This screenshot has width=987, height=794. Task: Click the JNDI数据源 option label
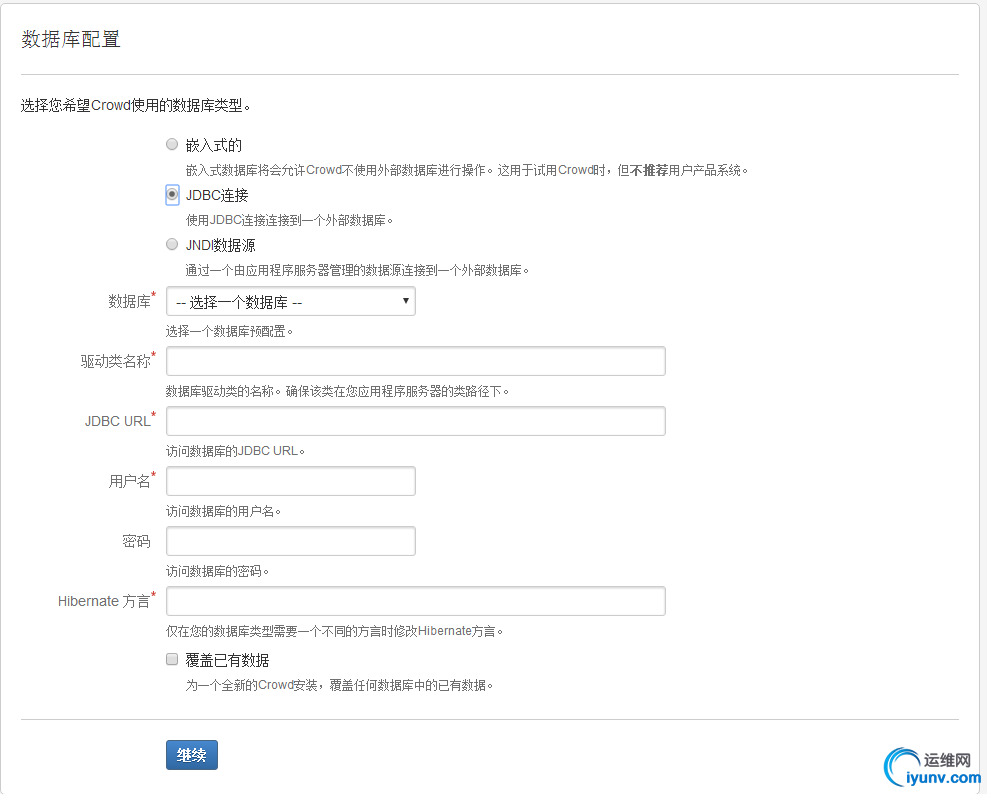coord(220,246)
